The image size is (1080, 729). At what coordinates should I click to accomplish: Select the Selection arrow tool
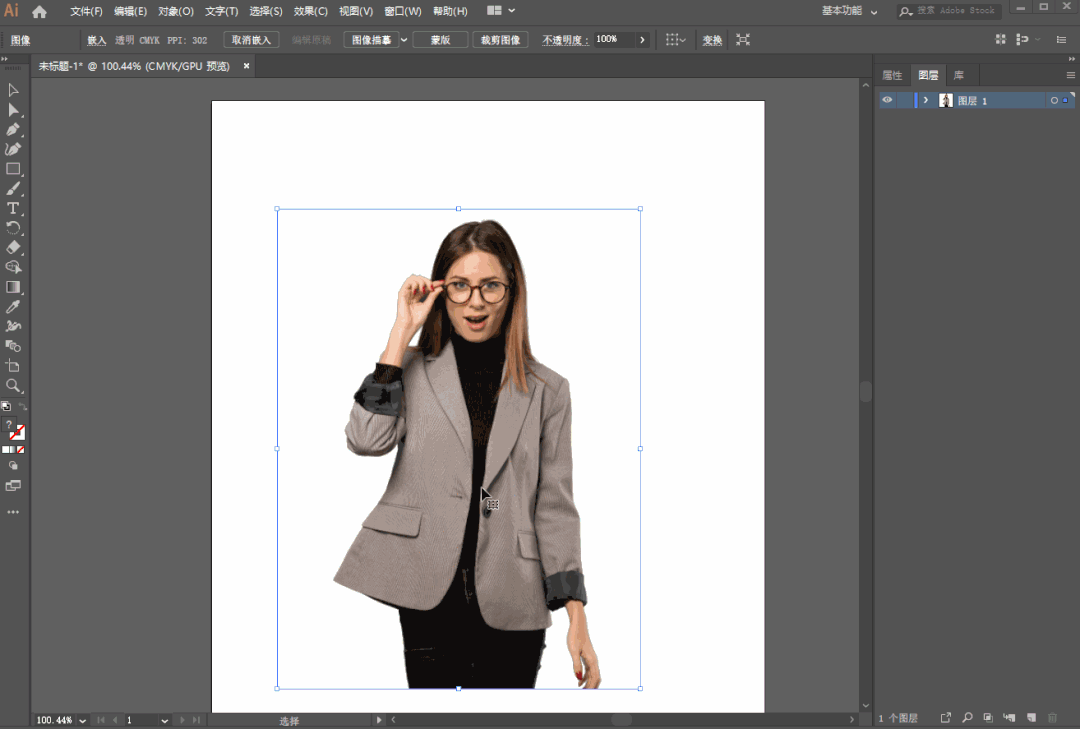coord(13,90)
